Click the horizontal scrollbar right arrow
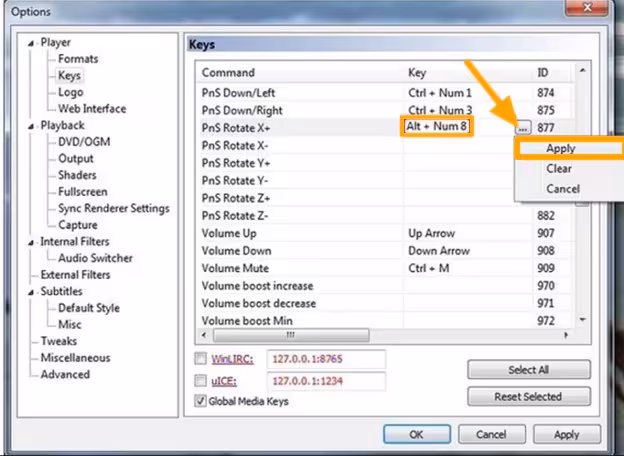The height and width of the screenshot is (456, 624). (x=566, y=335)
